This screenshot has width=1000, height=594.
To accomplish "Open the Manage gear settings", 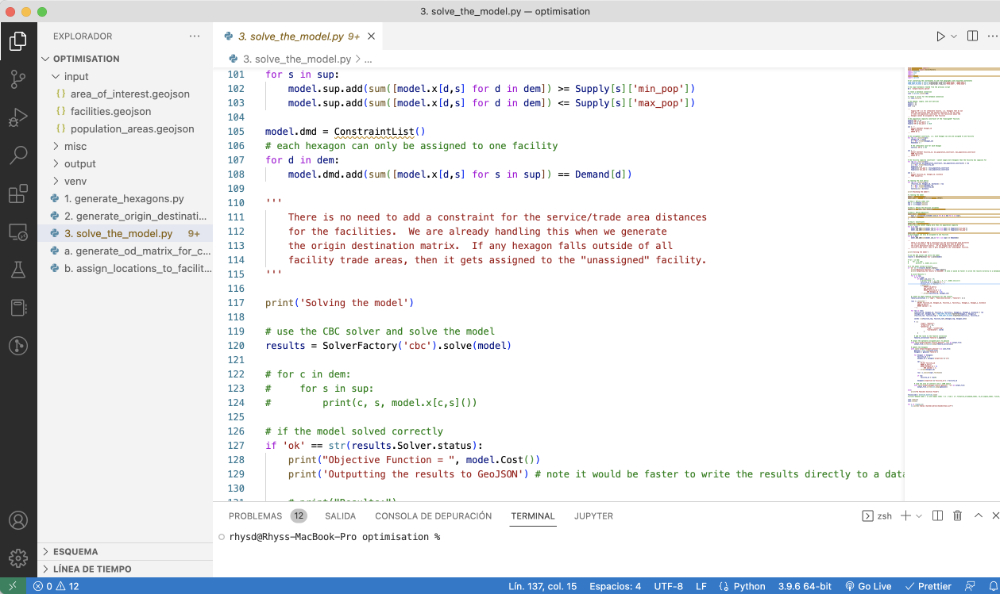I will 18,557.
